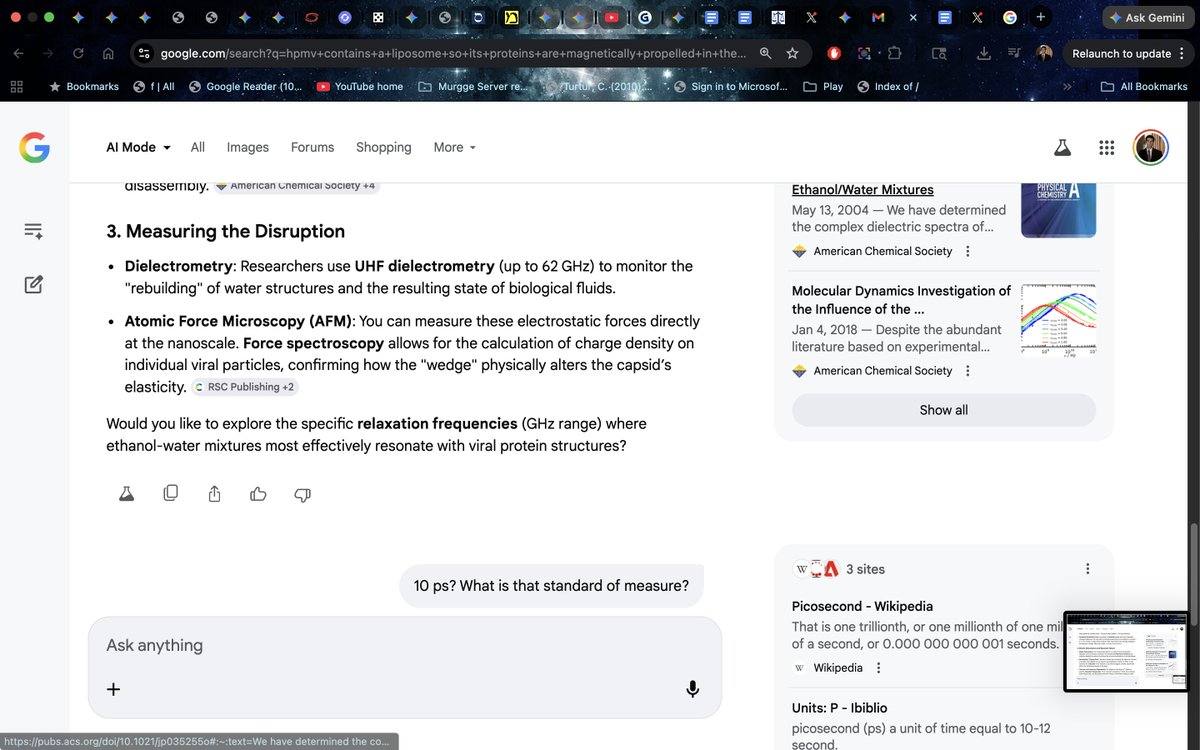Open the Google logo home link
Viewport: 1200px width, 750px height.
[34, 148]
